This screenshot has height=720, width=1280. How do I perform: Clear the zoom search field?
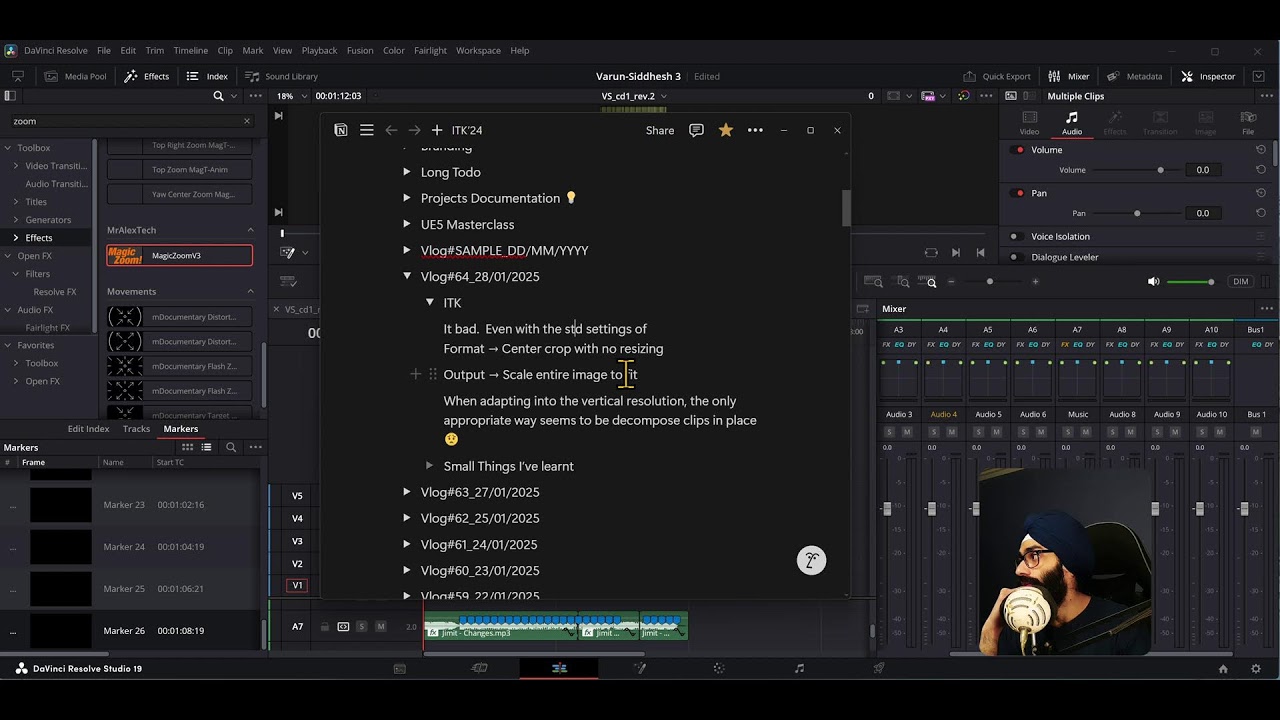247,121
